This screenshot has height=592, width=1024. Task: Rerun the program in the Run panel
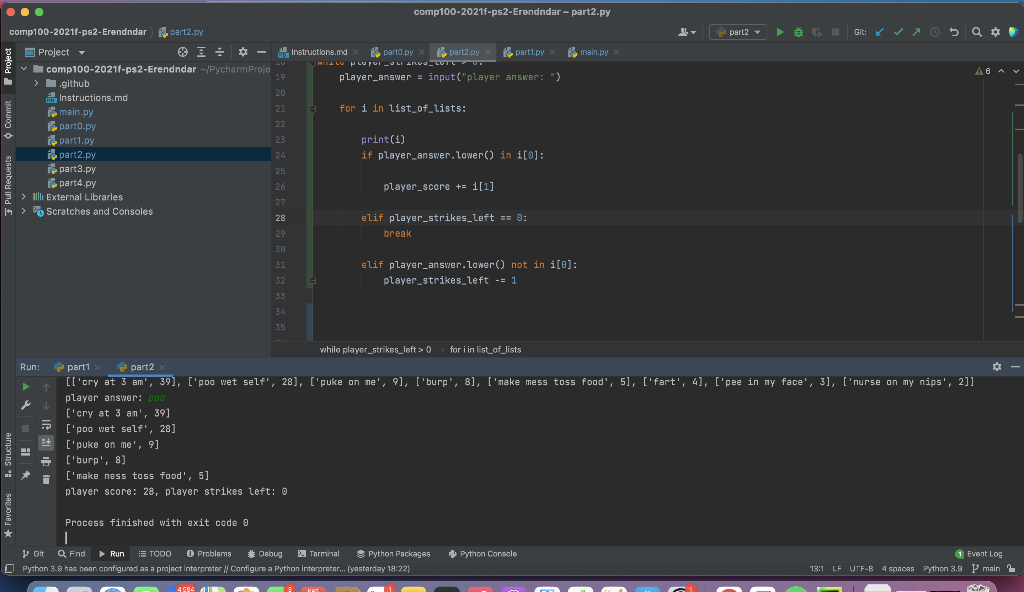(25, 386)
